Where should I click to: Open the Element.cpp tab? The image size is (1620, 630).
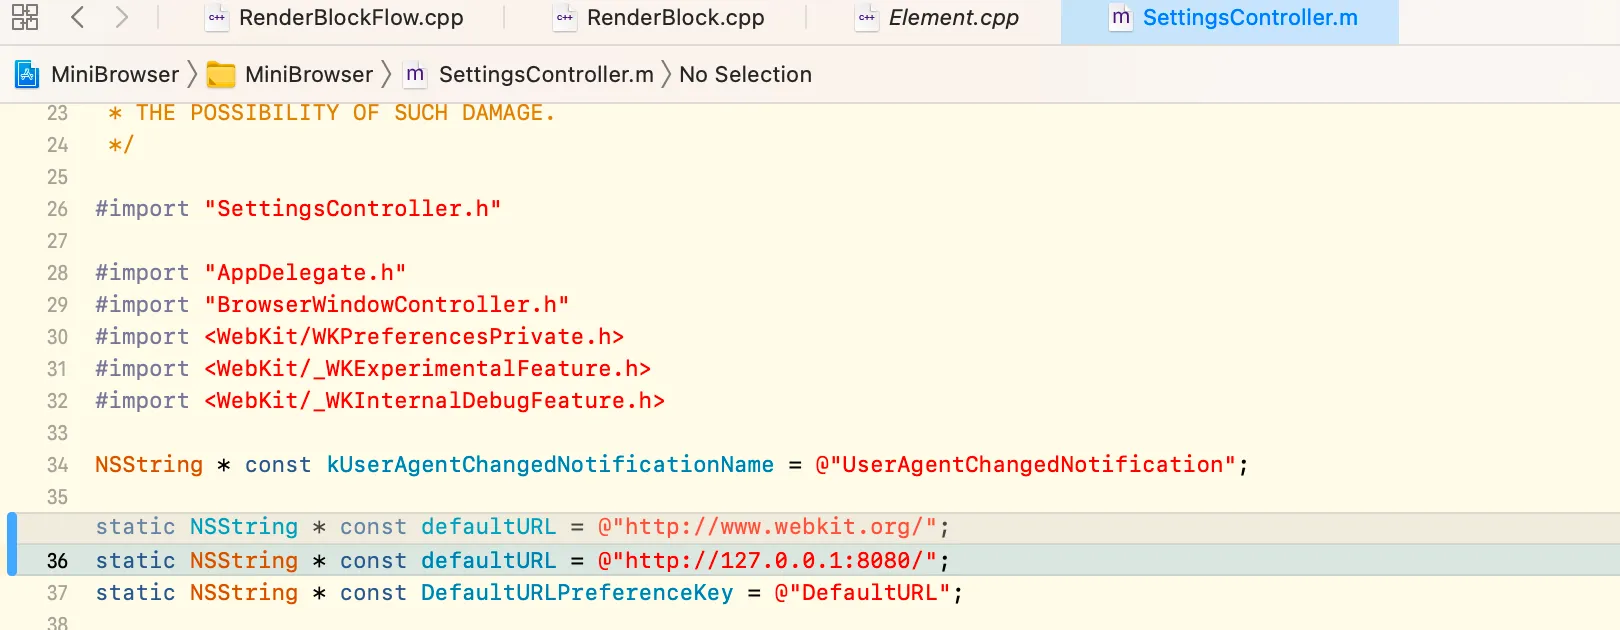pos(953,18)
